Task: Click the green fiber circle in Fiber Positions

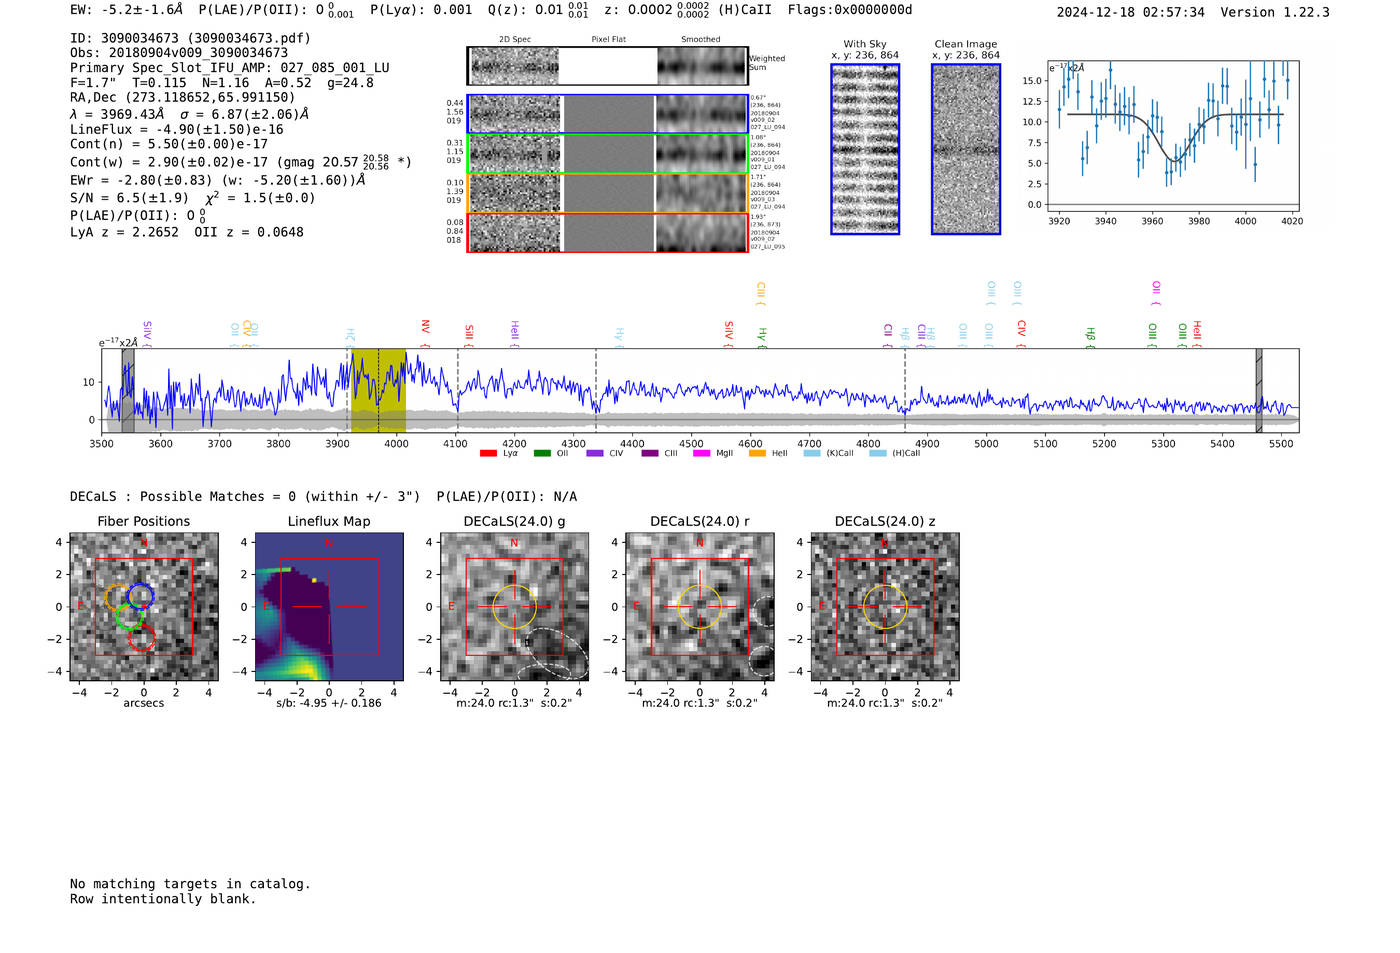Action: [x=128, y=616]
